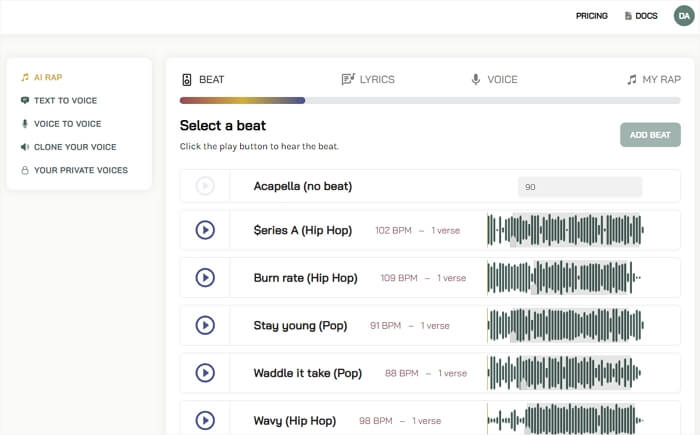Image resolution: width=700 pixels, height=435 pixels.
Task: Click the Waddle it take waveform
Action: [564, 372]
